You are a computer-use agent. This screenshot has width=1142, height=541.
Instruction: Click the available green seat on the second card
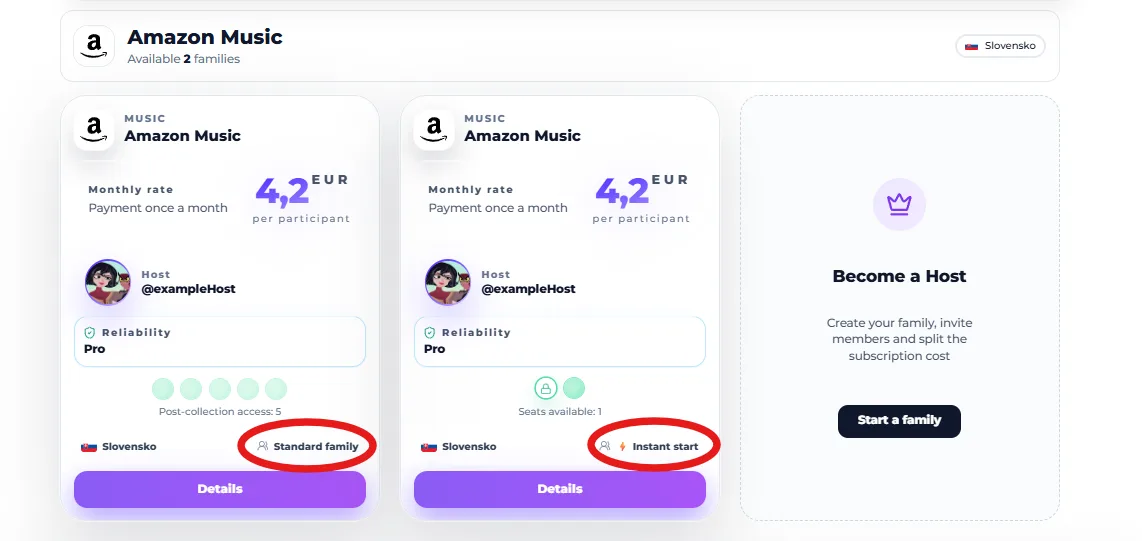pyautogui.click(x=574, y=388)
